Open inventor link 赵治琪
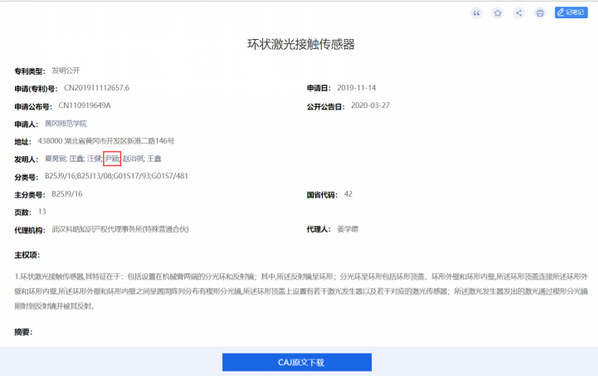 [x=133, y=158]
